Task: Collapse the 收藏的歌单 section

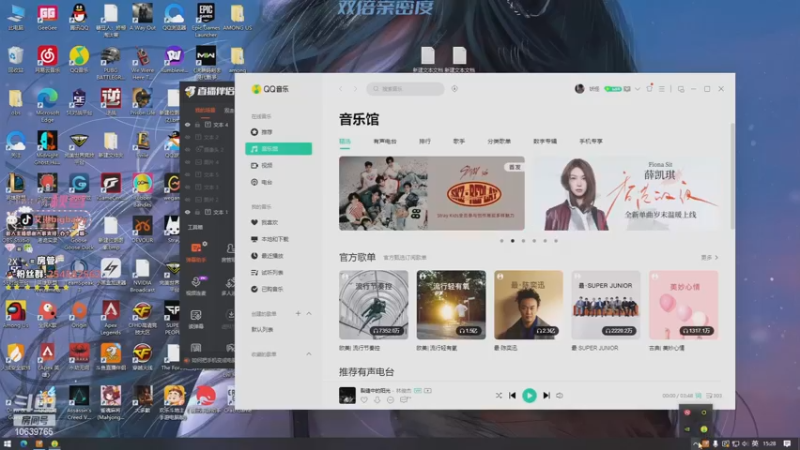Action: tap(309, 354)
